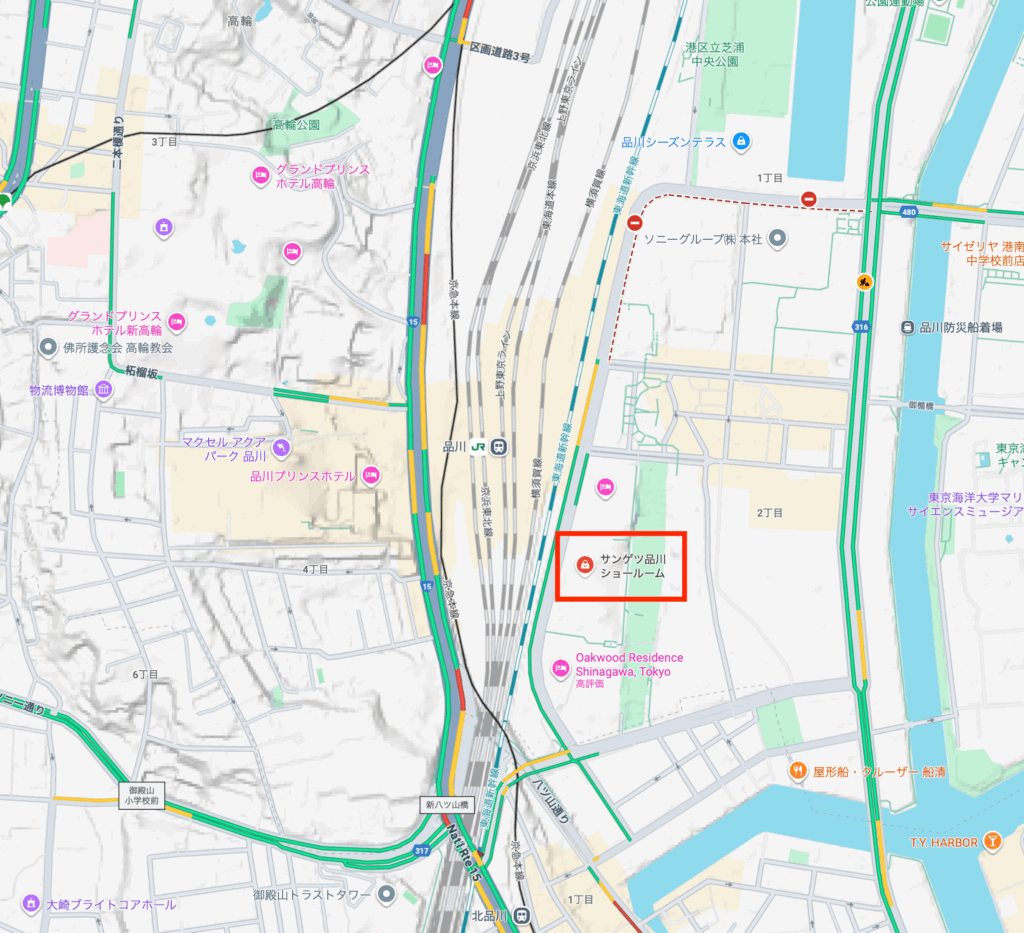This screenshot has height=933, width=1024.
Task: Select the 新八ツ山橋 intersection label
Action: (447, 804)
